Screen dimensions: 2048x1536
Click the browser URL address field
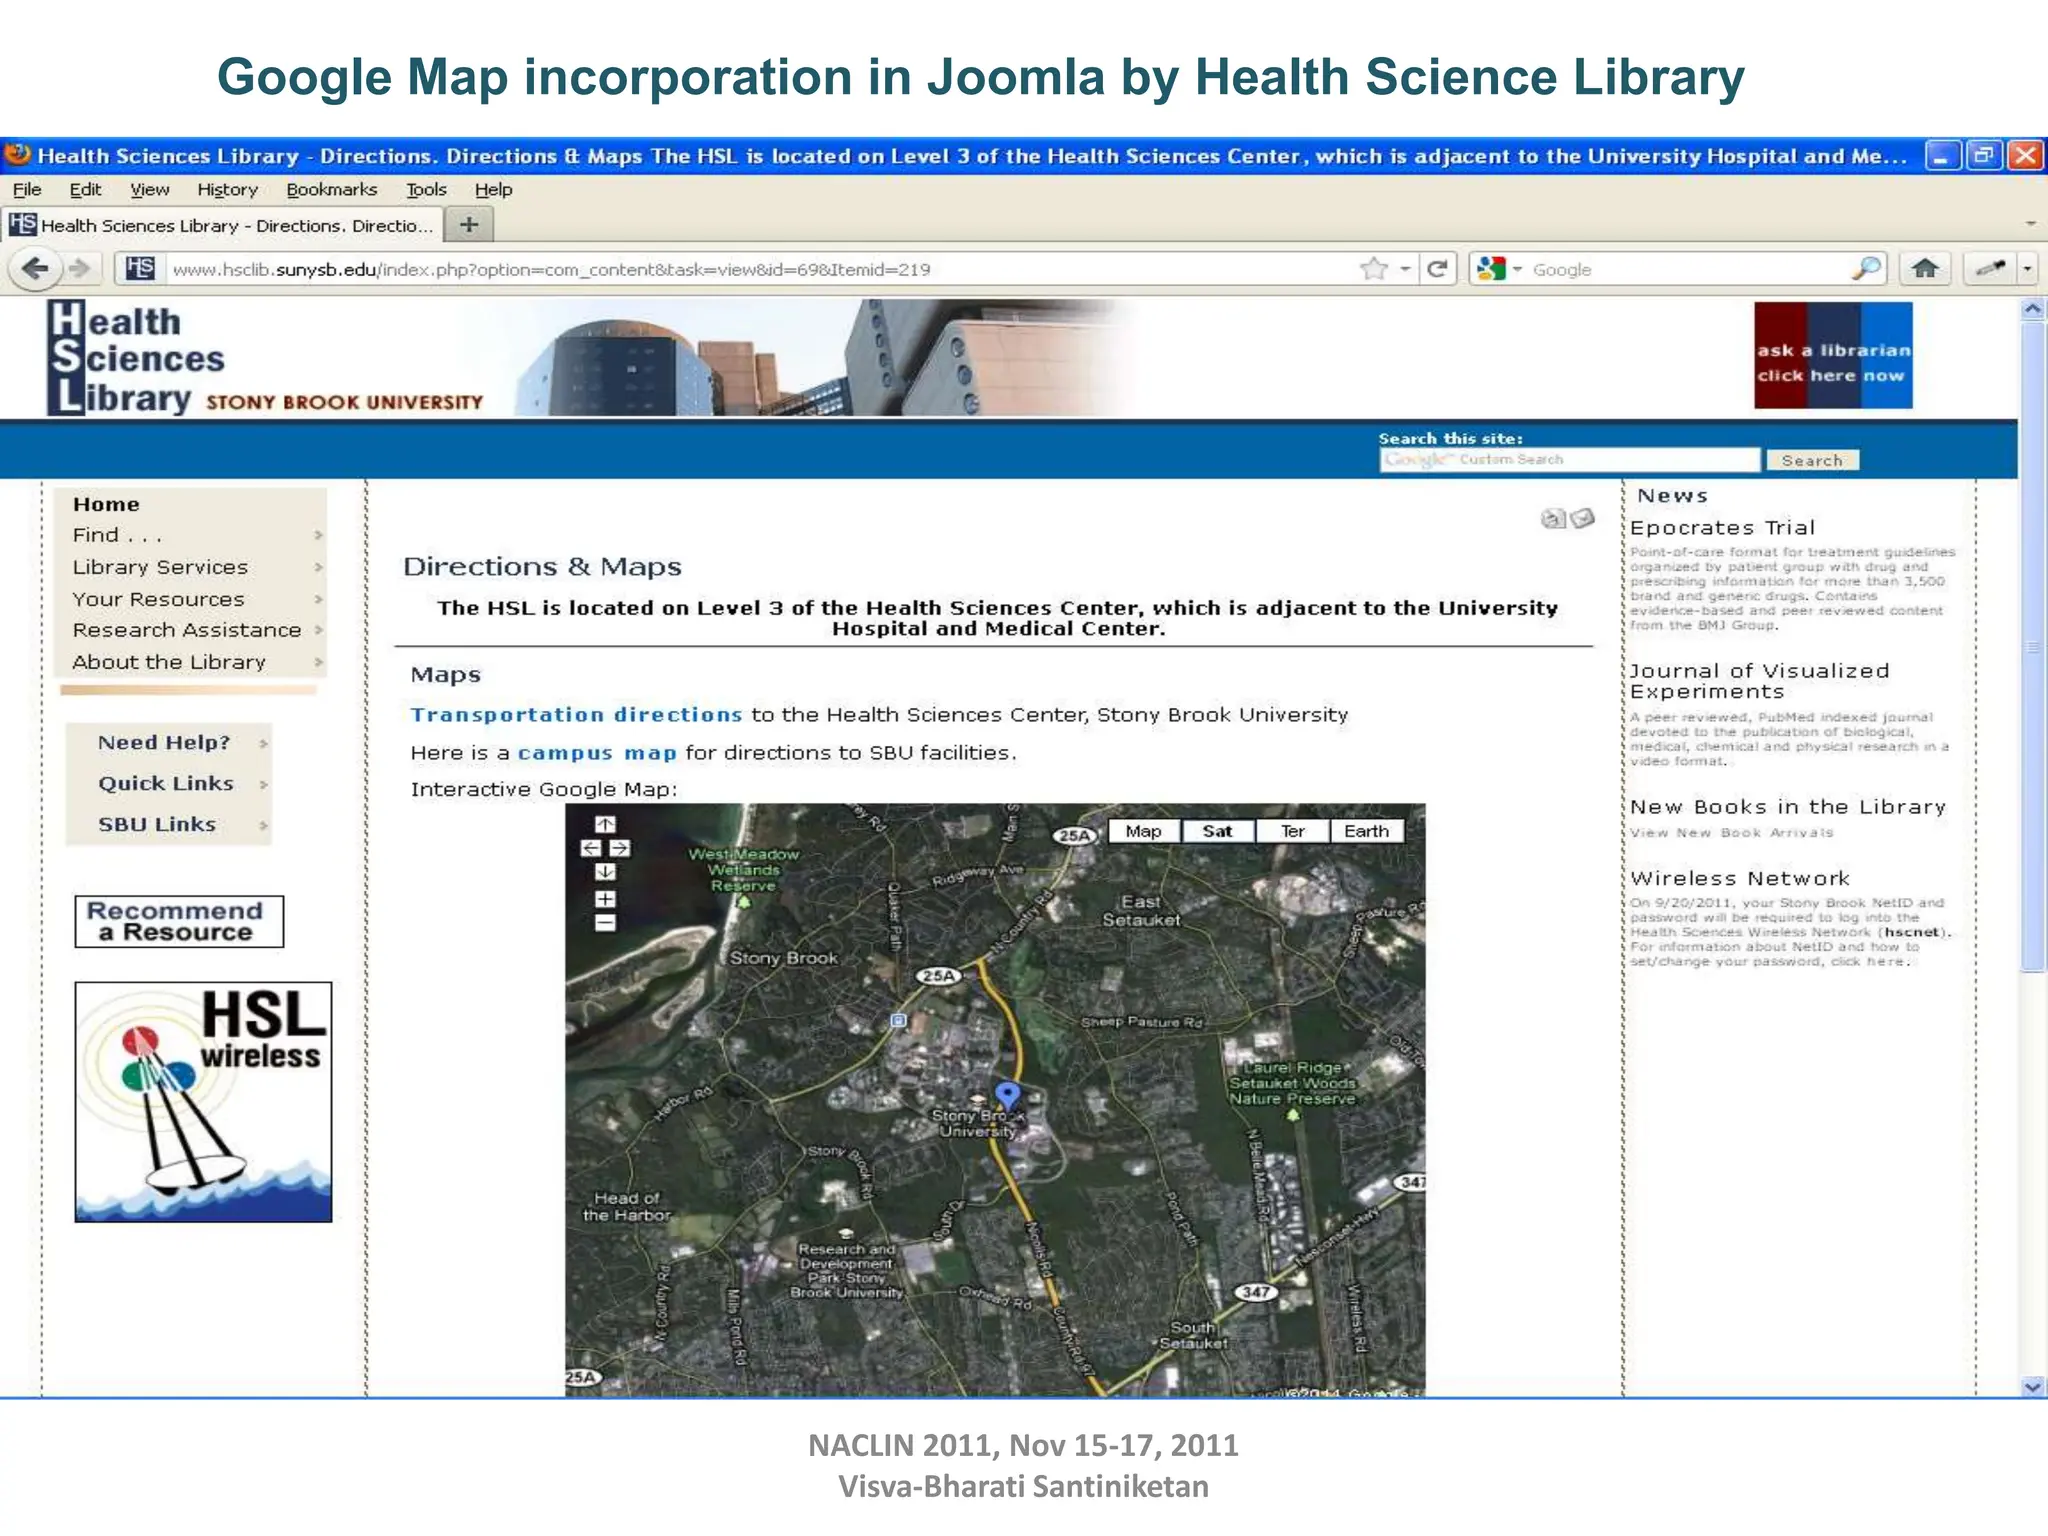coord(760,268)
